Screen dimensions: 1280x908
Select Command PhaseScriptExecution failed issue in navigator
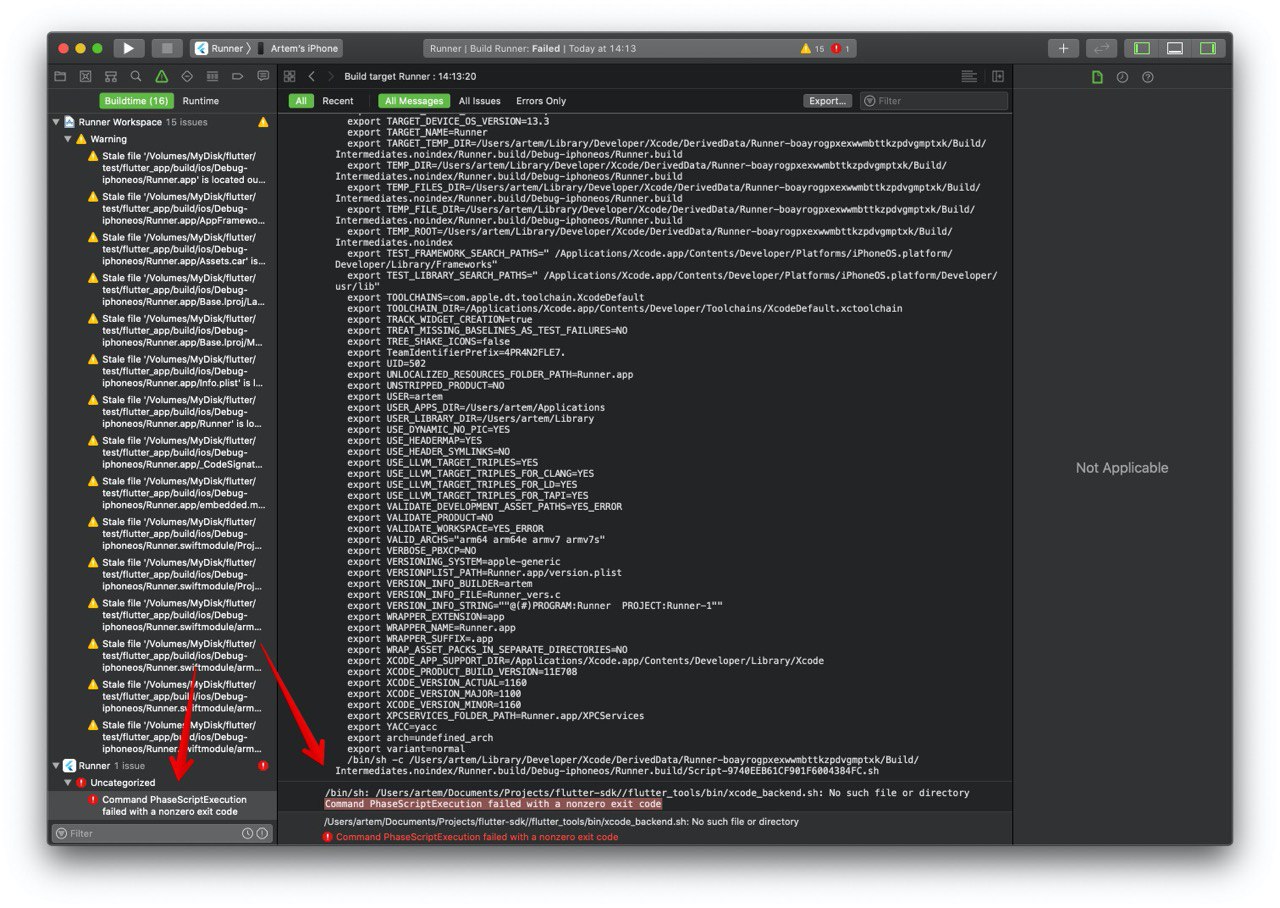pyautogui.click(x=162, y=806)
